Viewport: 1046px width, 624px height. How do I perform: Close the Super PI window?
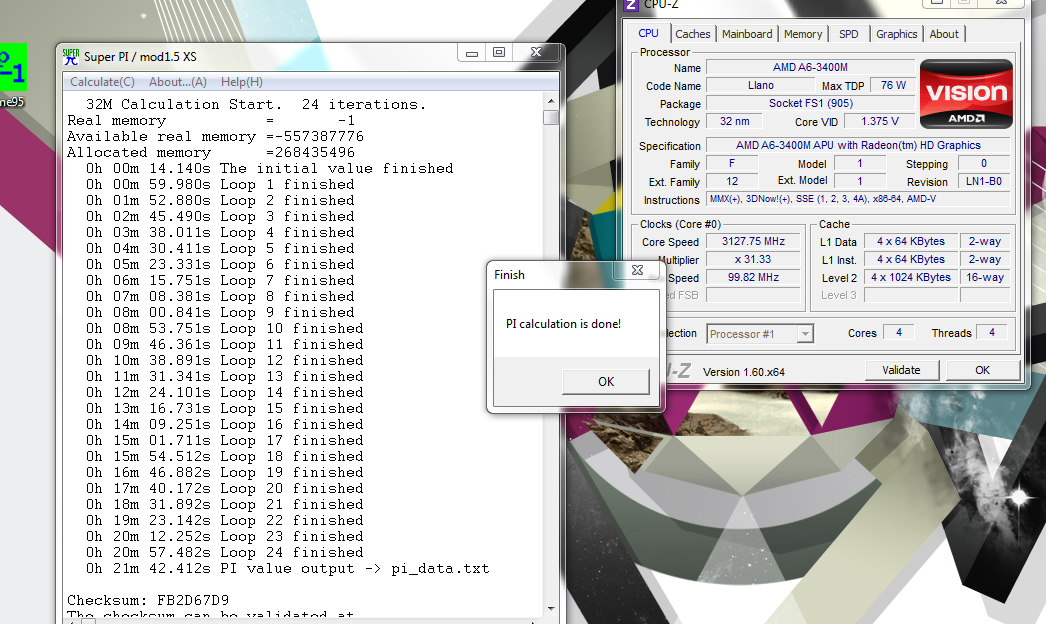(536, 53)
